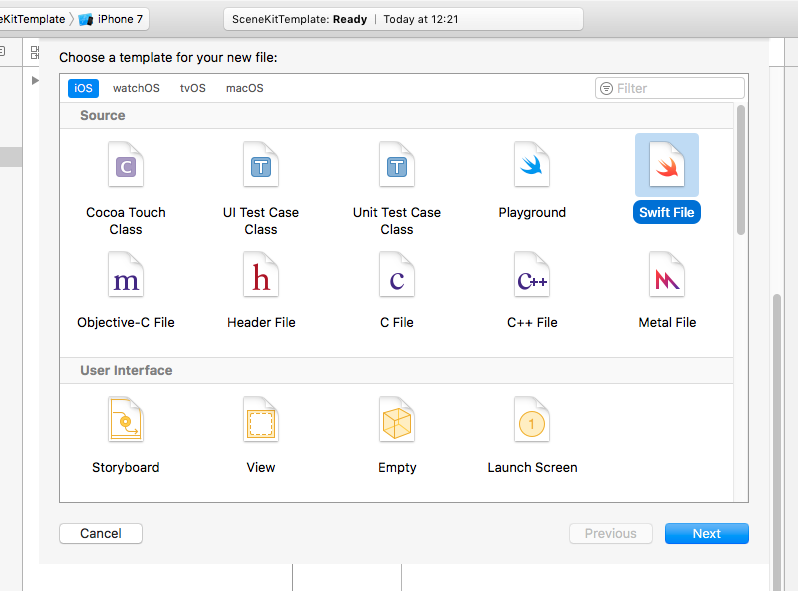Switch to the tvOS platform tab
Screen dimensions: 798x591
(192, 88)
